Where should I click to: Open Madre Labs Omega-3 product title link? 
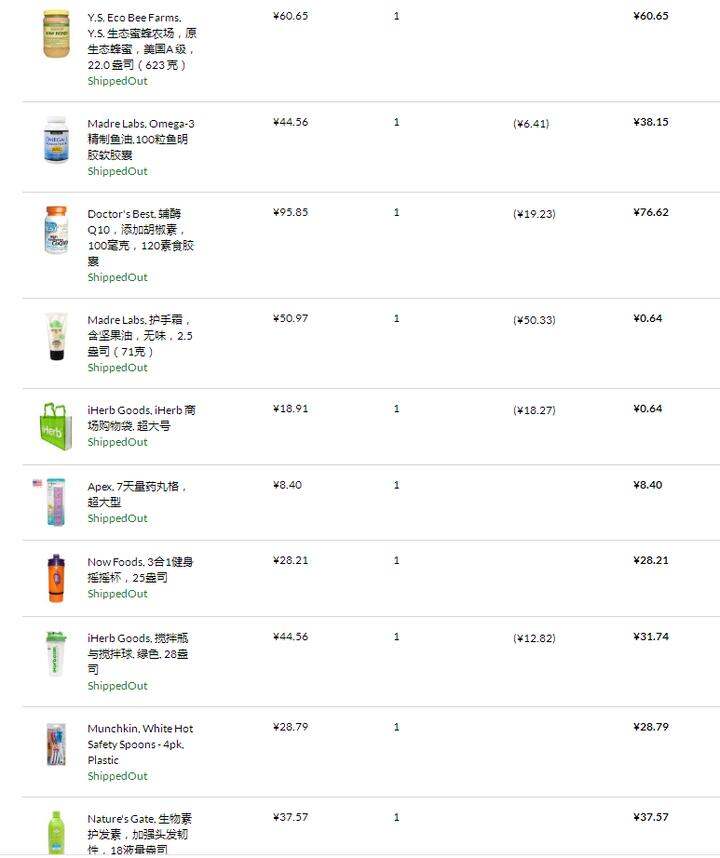tap(141, 139)
